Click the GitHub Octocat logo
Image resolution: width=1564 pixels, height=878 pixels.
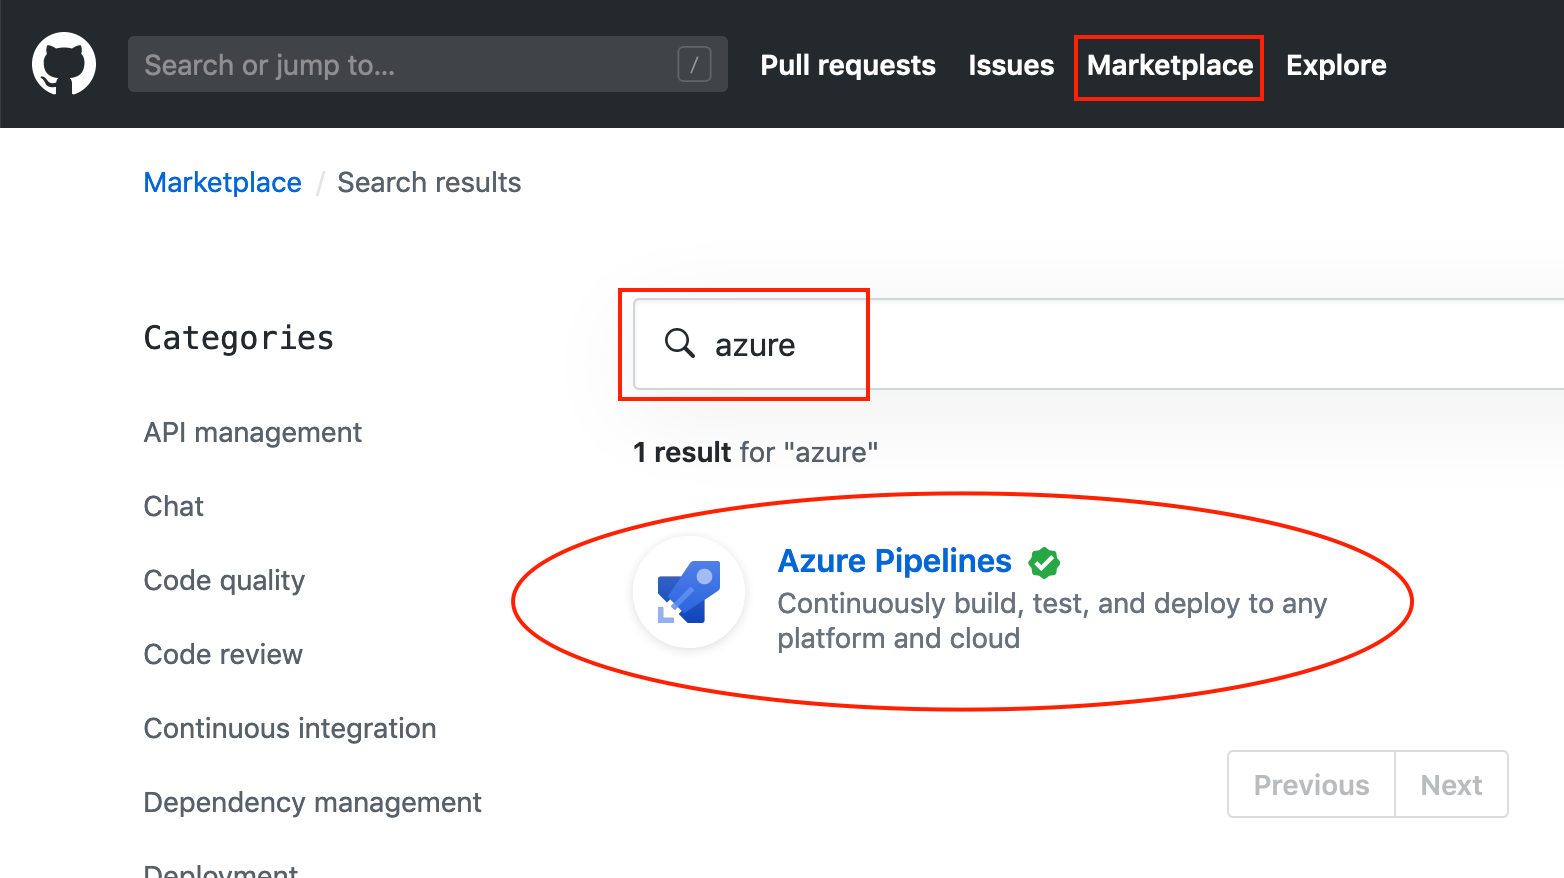click(x=64, y=64)
